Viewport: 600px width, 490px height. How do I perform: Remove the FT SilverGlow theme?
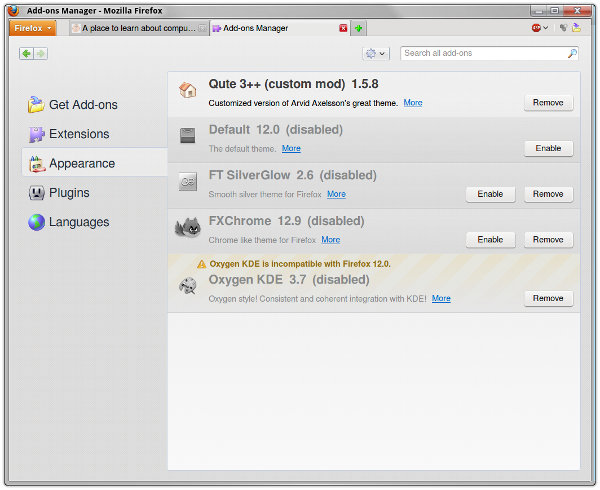(548, 194)
